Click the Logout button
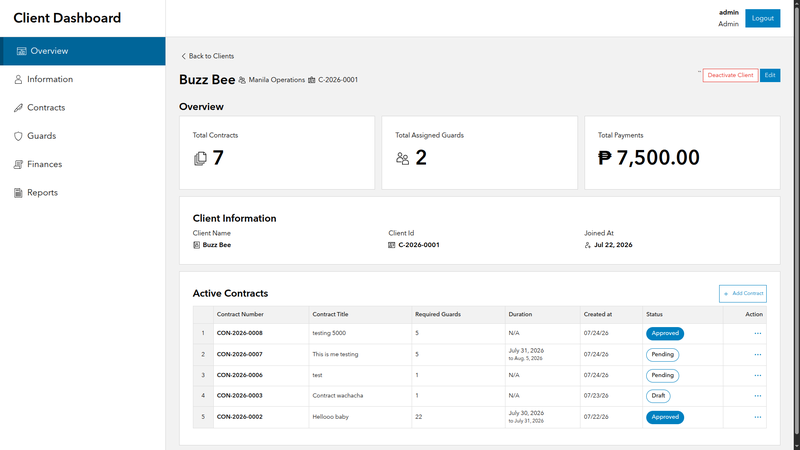 click(x=762, y=18)
